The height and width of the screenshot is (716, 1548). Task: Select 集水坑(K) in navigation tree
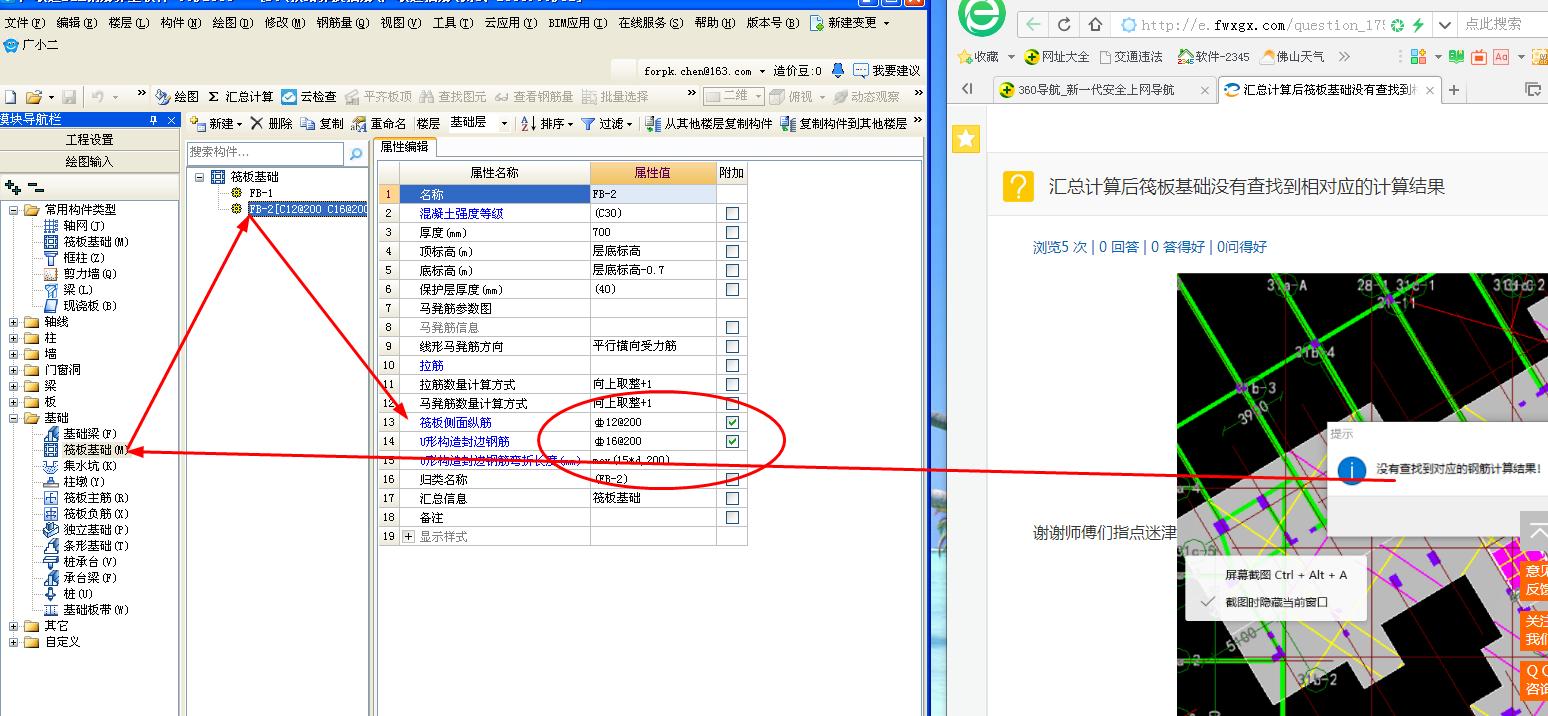point(89,466)
